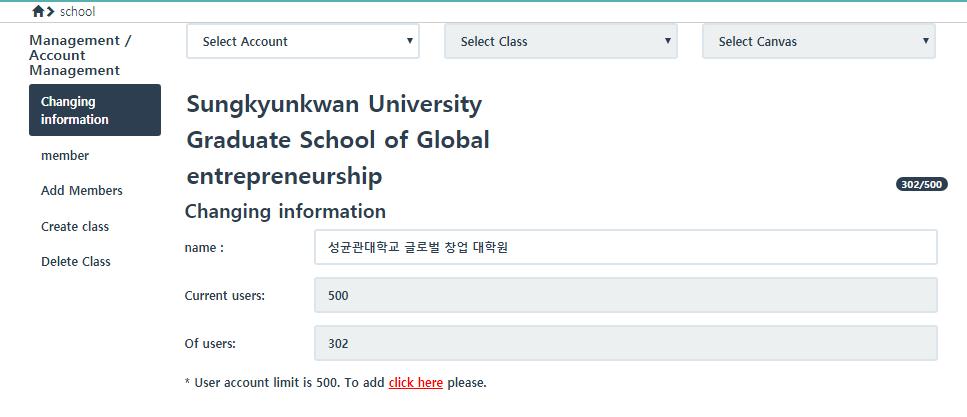The height and width of the screenshot is (417, 967).
Task: Click the Of users field showing 302
Action: [x=625, y=343]
